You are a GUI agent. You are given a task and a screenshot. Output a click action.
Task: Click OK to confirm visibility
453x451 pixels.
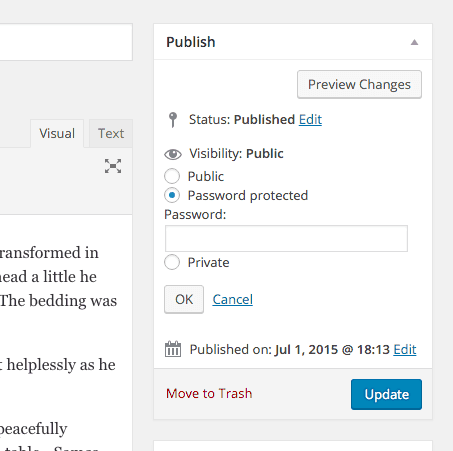click(x=184, y=299)
